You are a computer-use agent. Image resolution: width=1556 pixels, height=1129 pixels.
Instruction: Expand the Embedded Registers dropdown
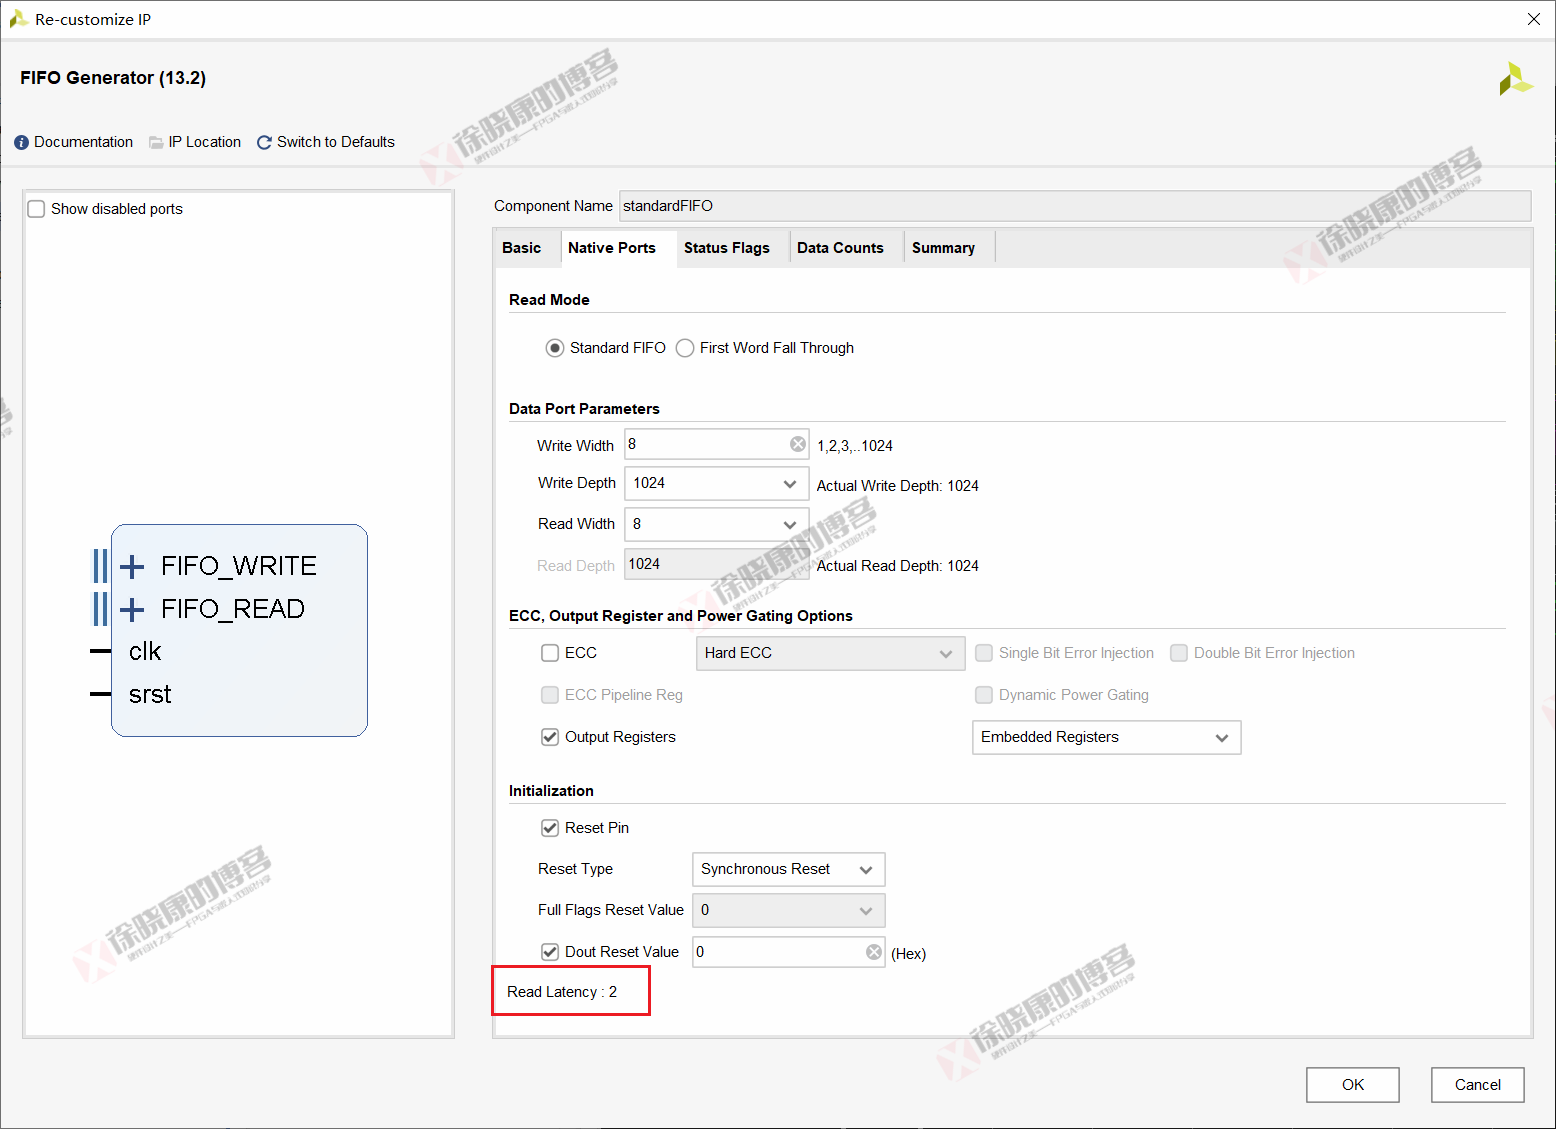1106,738
